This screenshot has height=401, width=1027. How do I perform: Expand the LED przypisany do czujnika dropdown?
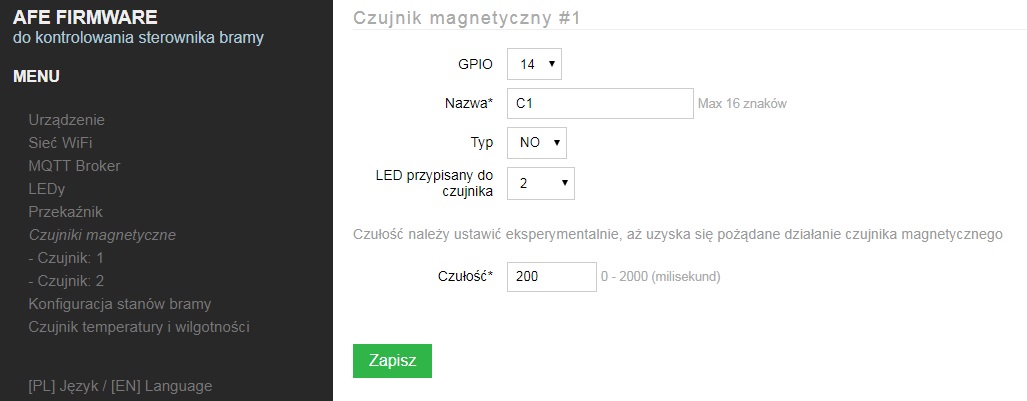click(x=541, y=183)
